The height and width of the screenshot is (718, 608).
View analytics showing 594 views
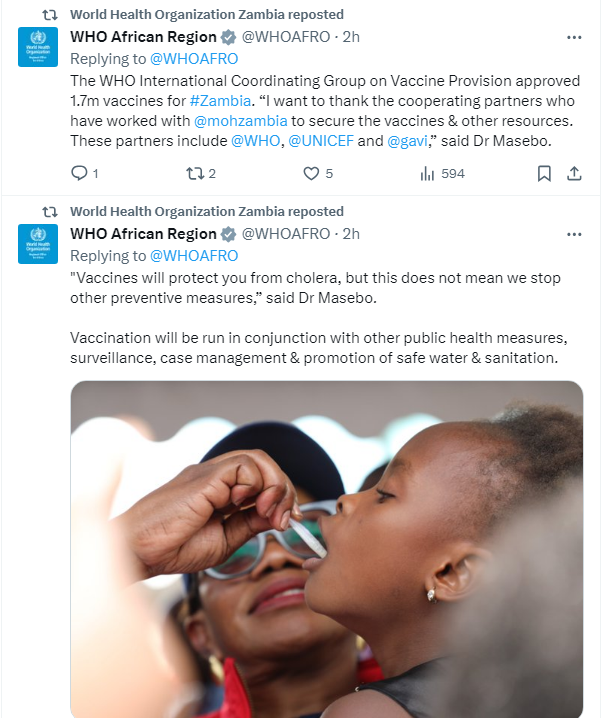(x=428, y=173)
